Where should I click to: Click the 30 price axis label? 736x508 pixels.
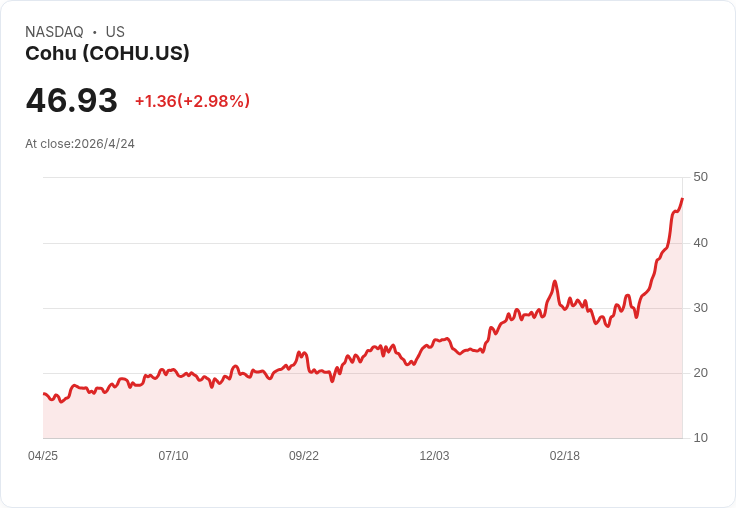(700, 307)
